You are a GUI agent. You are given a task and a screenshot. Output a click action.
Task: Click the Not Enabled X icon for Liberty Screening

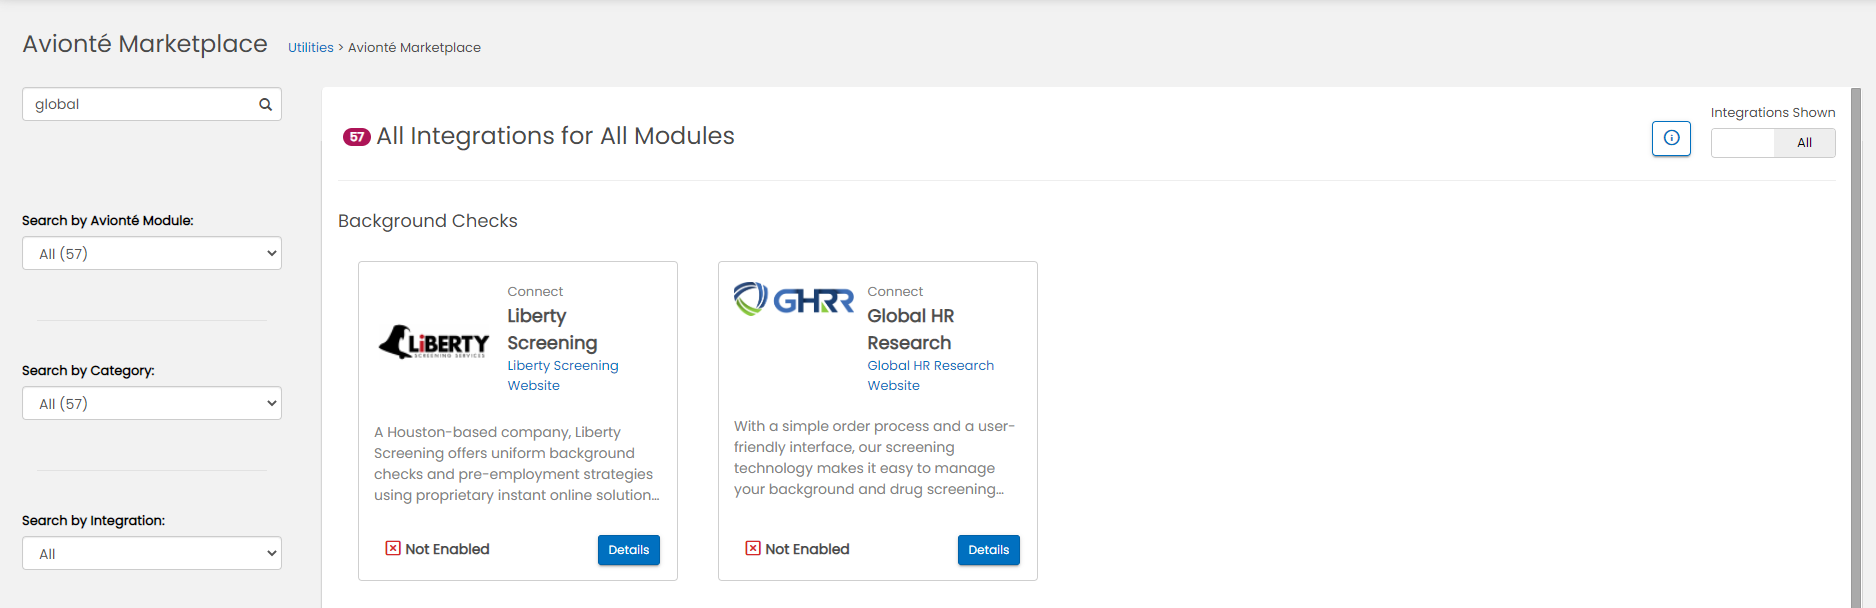click(393, 548)
